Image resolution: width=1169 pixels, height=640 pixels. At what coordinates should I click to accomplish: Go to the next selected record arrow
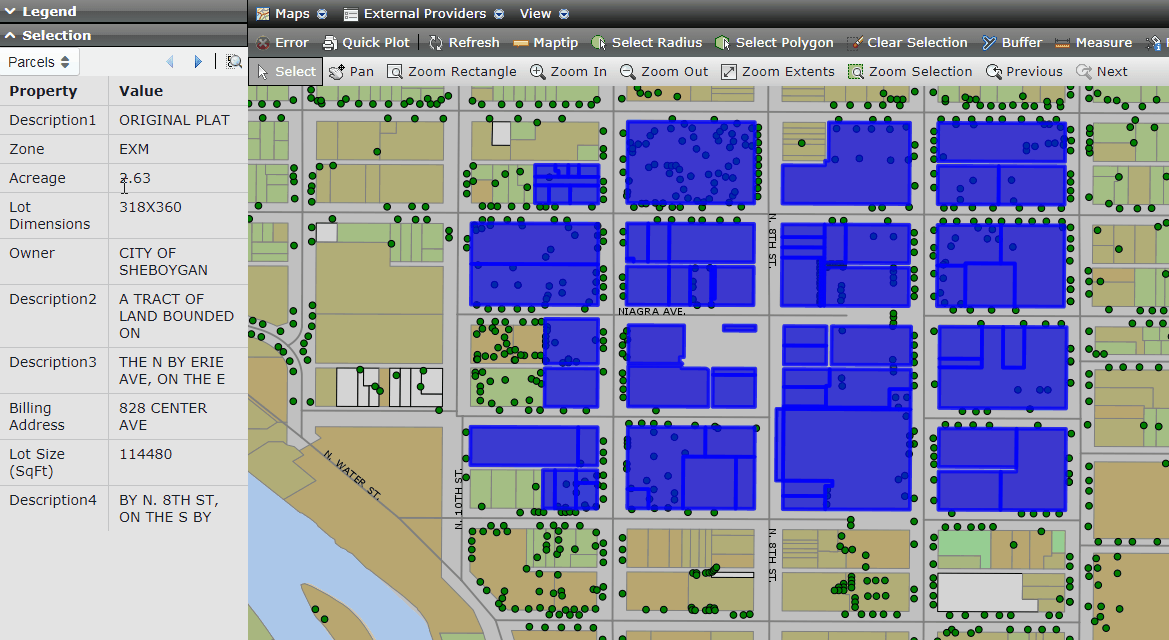click(198, 61)
